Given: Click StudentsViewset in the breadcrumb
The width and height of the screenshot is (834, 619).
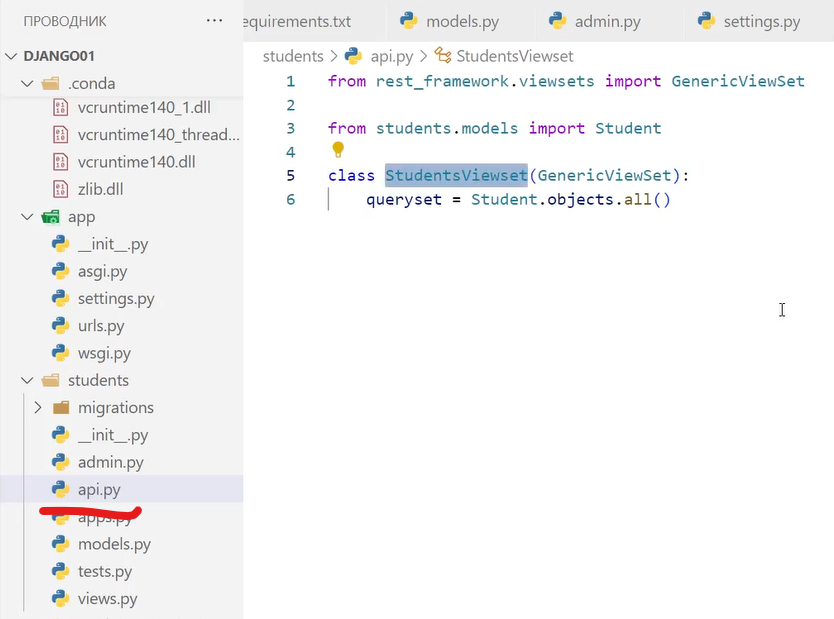Looking at the screenshot, I should click(514, 57).
